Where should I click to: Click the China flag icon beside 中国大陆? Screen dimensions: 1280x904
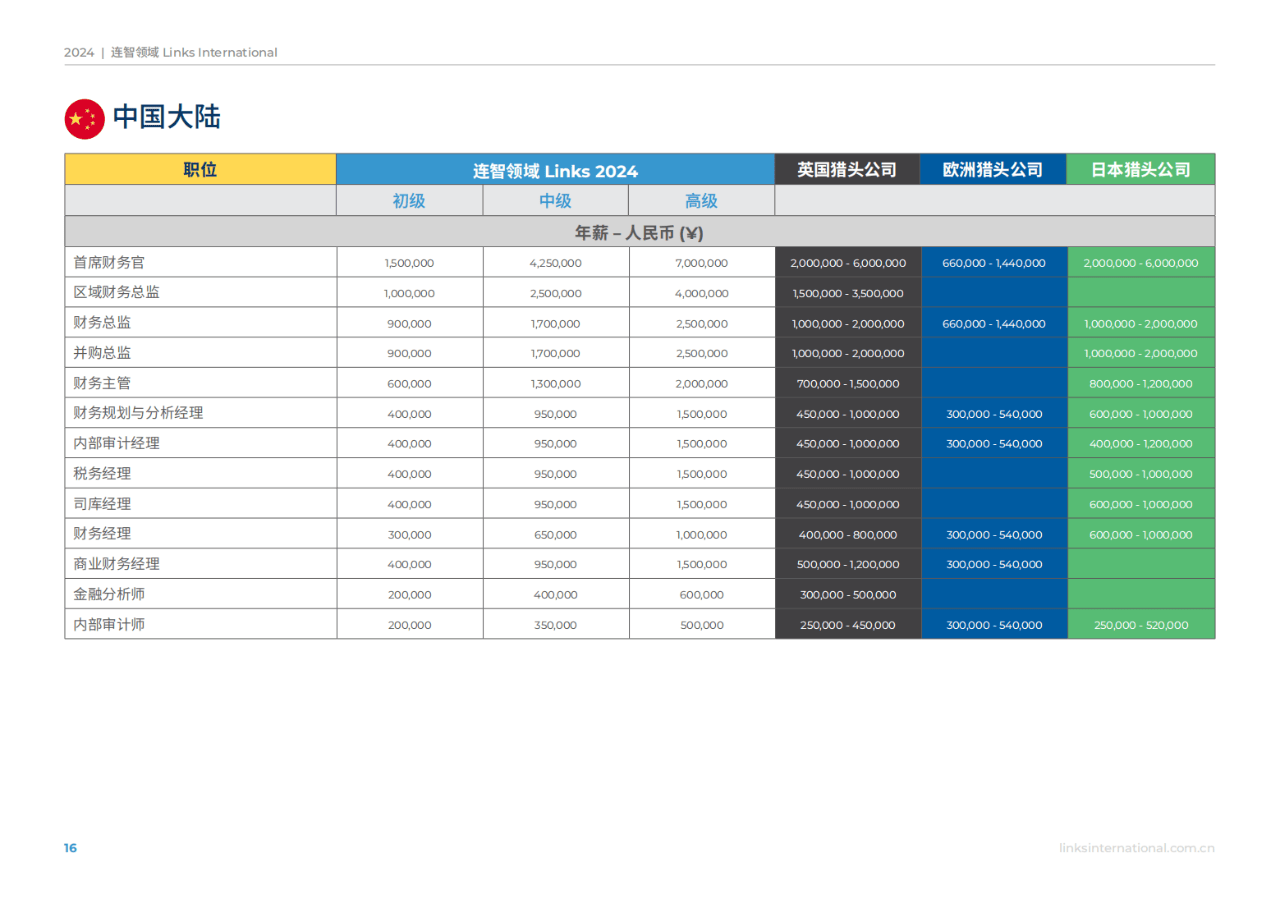click(84, 119)
